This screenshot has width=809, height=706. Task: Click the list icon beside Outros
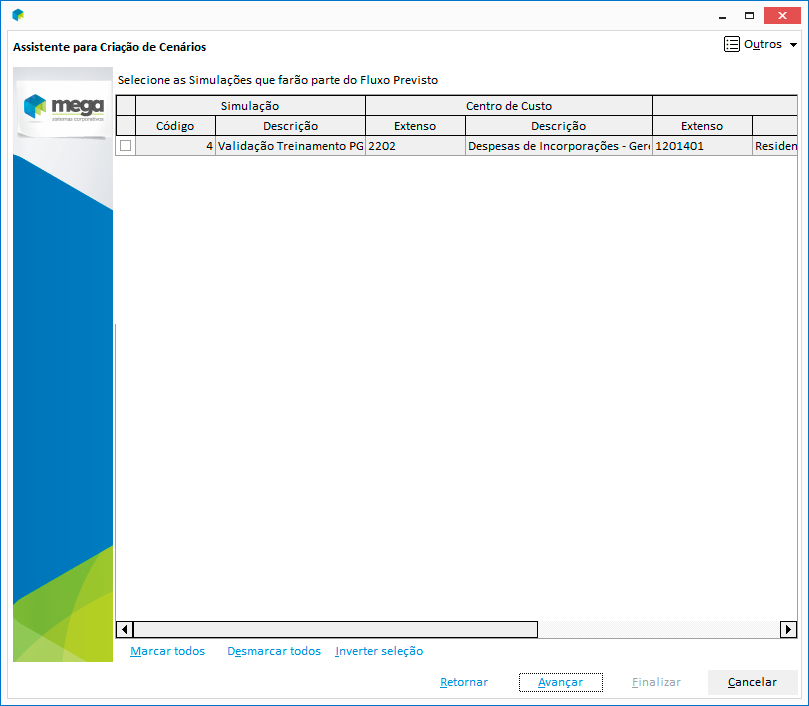click(732, 45)
